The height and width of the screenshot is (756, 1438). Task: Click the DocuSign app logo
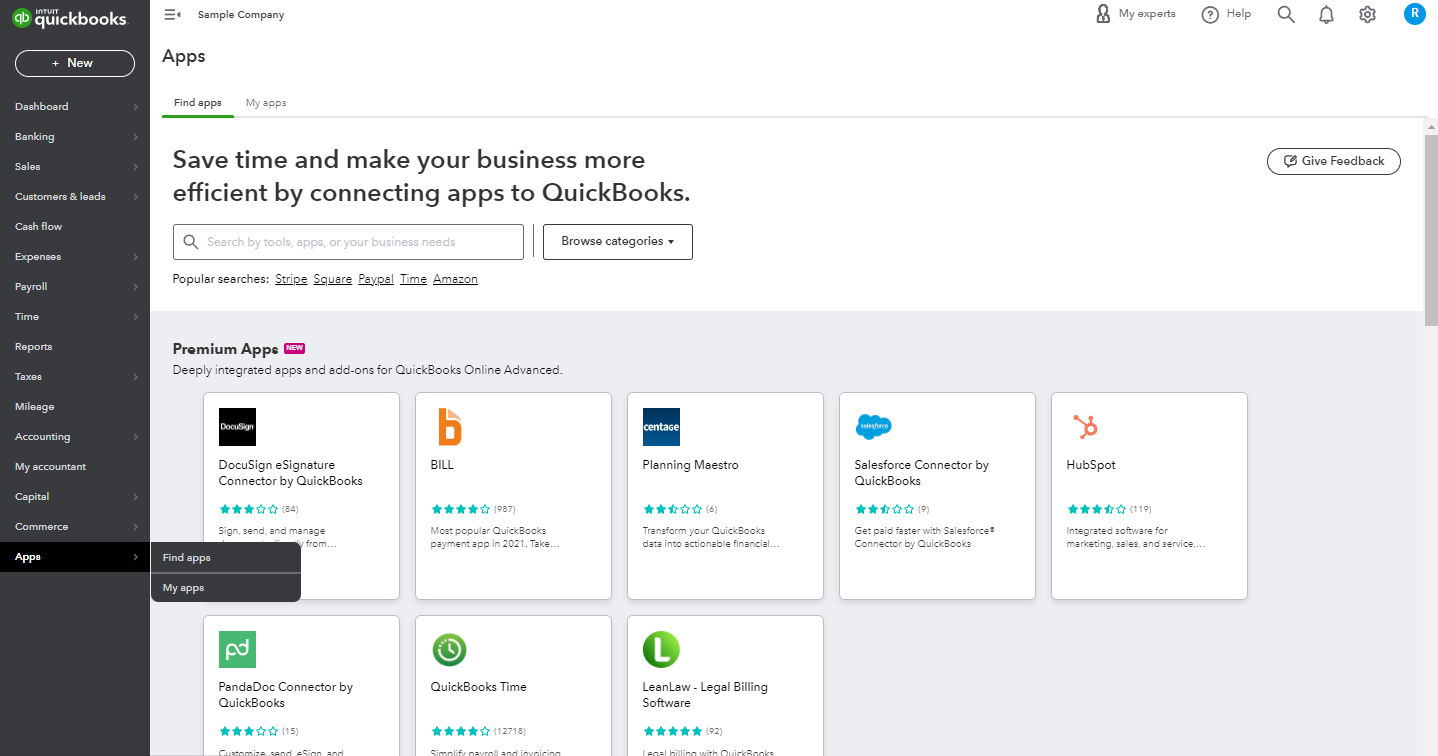click(x=237, y=427)
